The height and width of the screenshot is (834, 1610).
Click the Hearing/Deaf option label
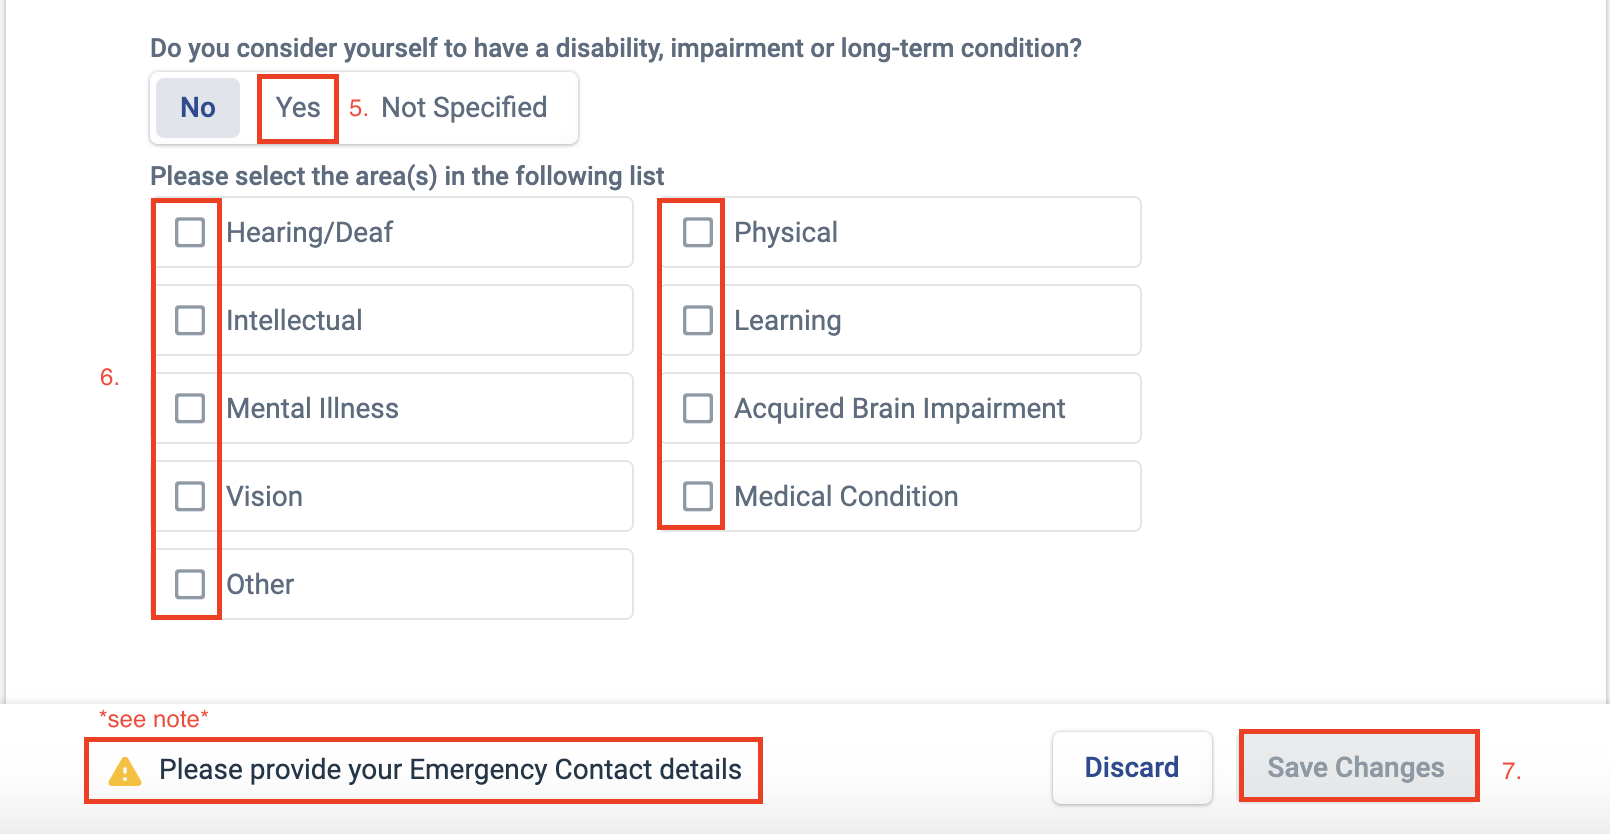click(x=310, y=233)
